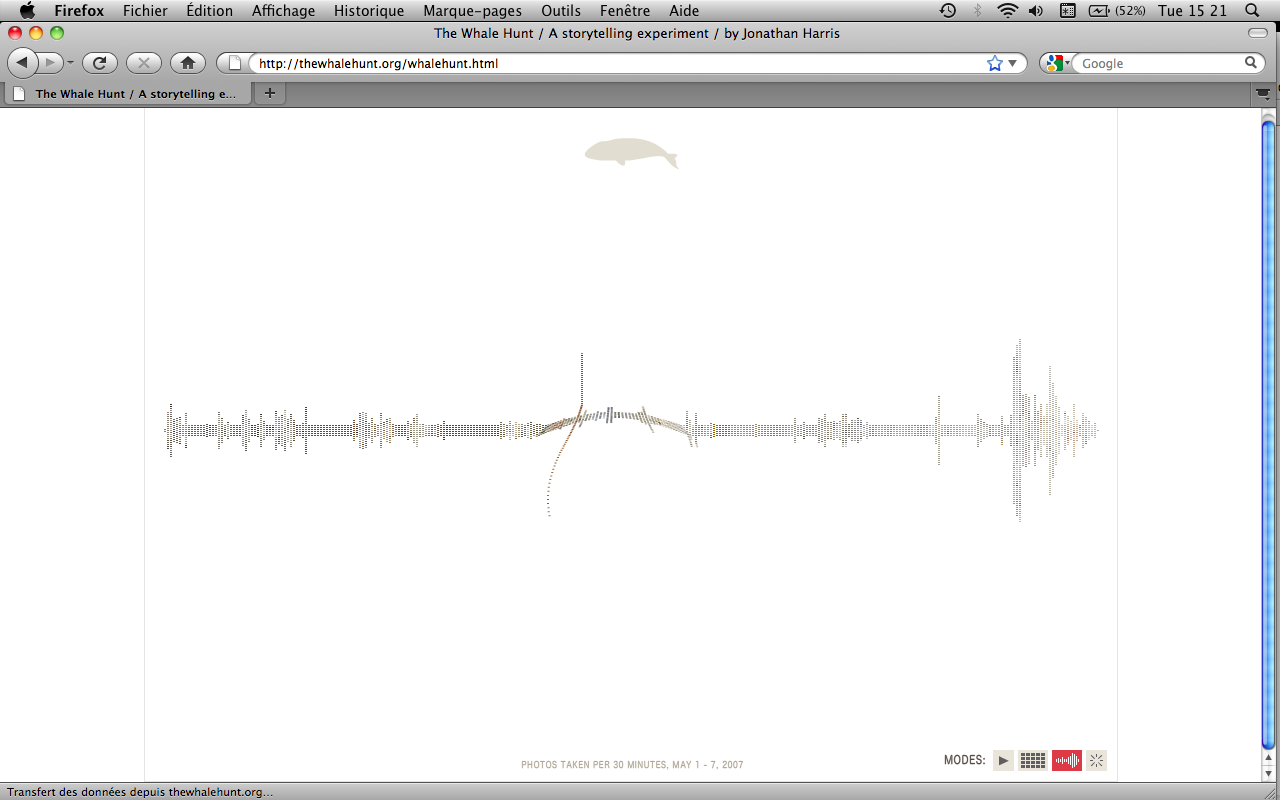Screen dimensions: 1280x800
Task: Click the 'Transfert des données' status bar text
Action: click(x=140, y=791)
